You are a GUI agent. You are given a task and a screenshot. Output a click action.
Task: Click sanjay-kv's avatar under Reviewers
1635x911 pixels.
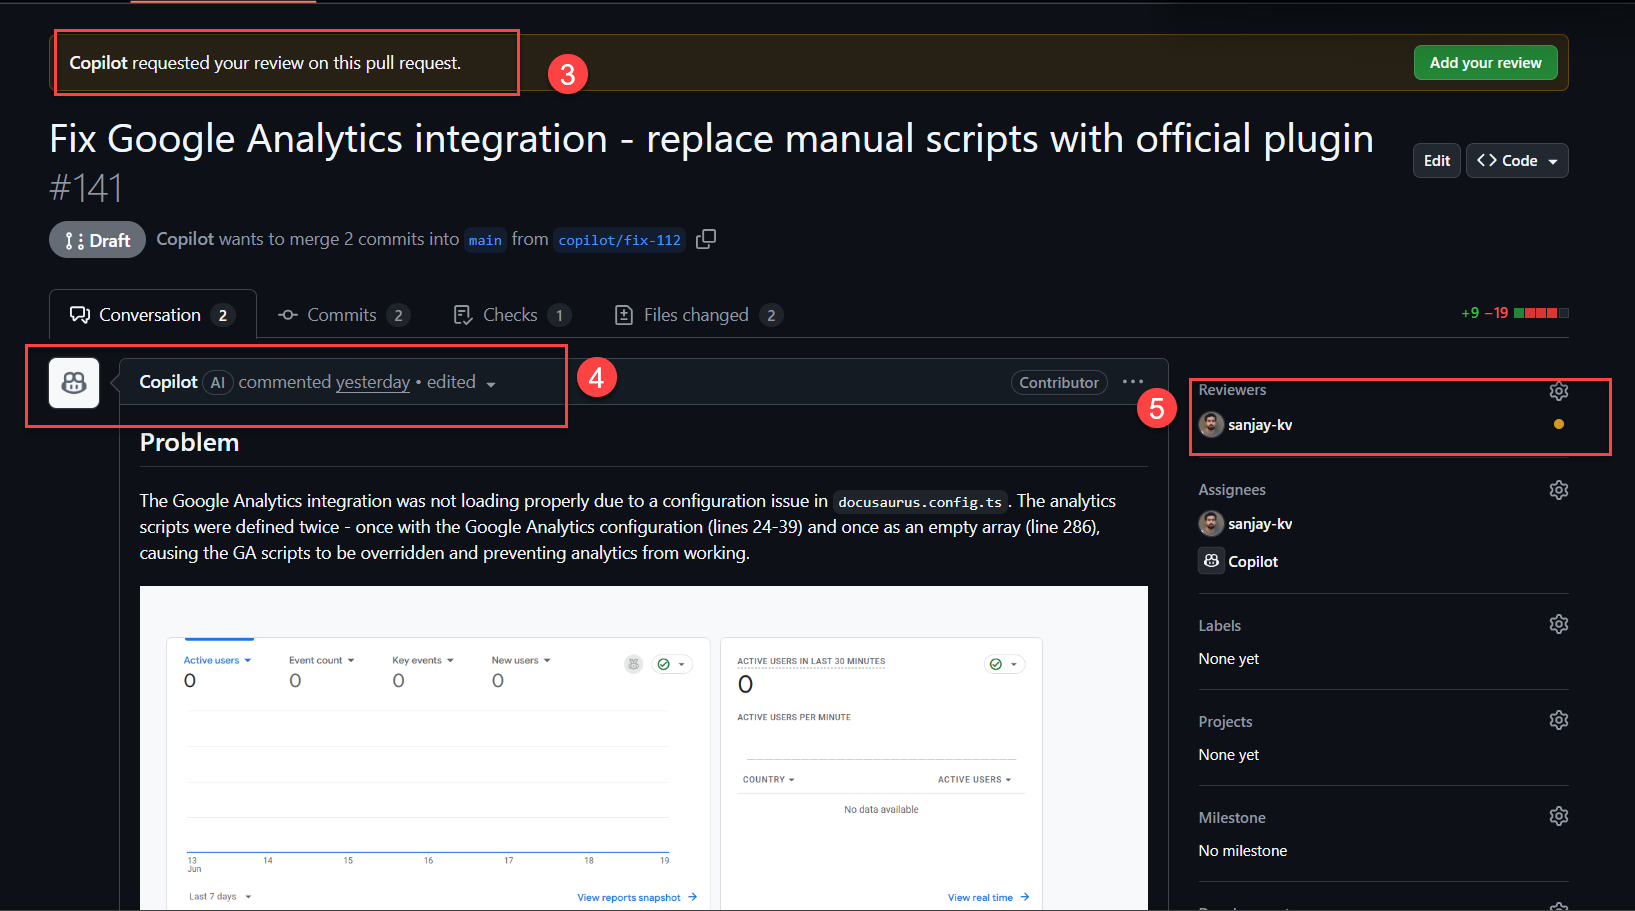tap(1211, 424)
